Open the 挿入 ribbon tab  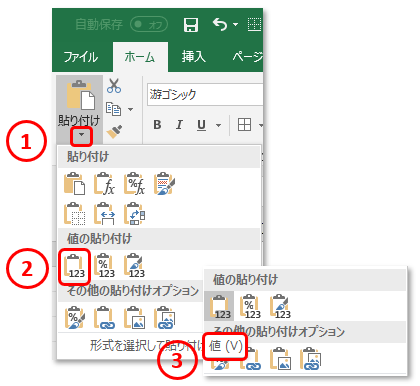pyautogui.click(x=194, y=56)
